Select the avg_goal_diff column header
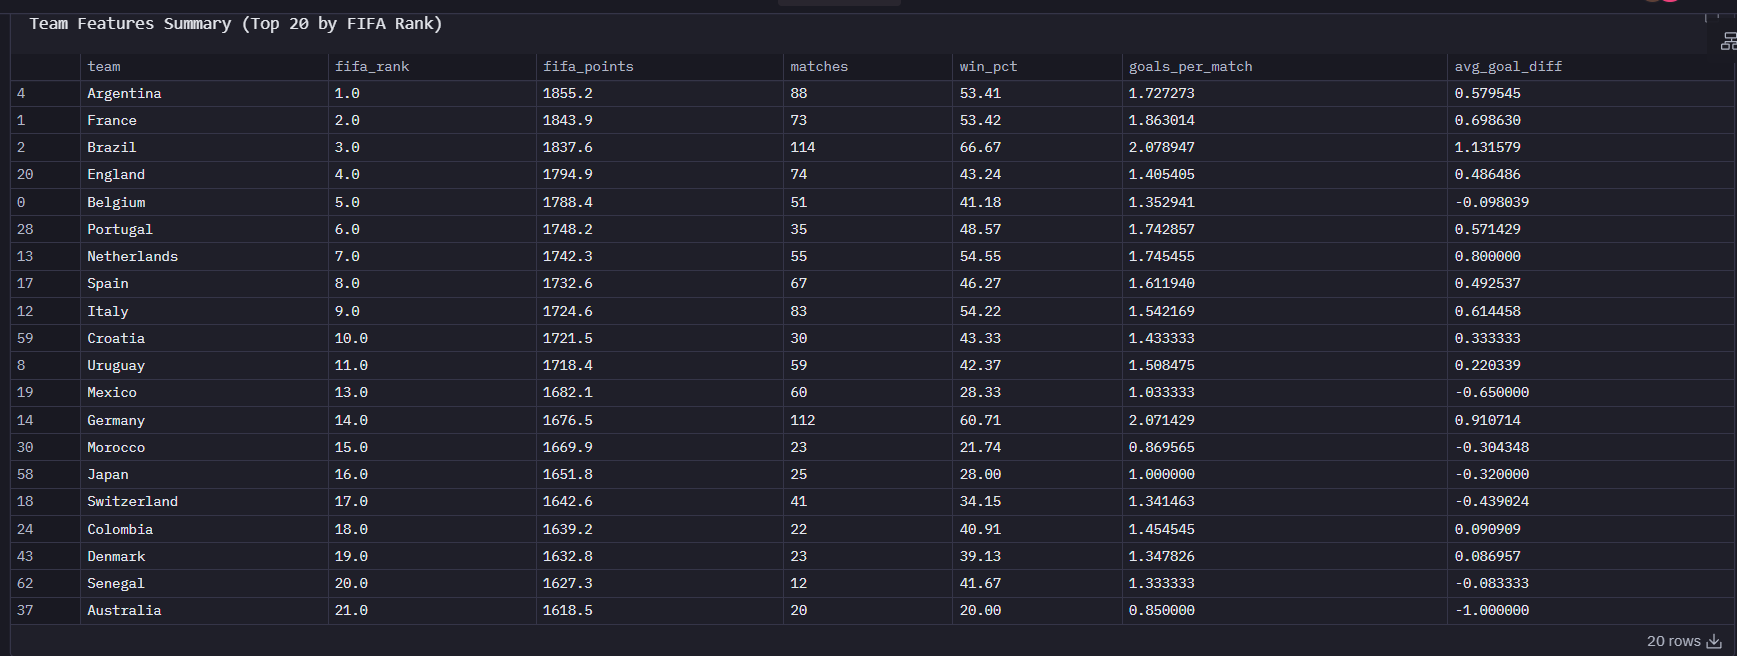 pyautogui.click(x=1508, y=66)
